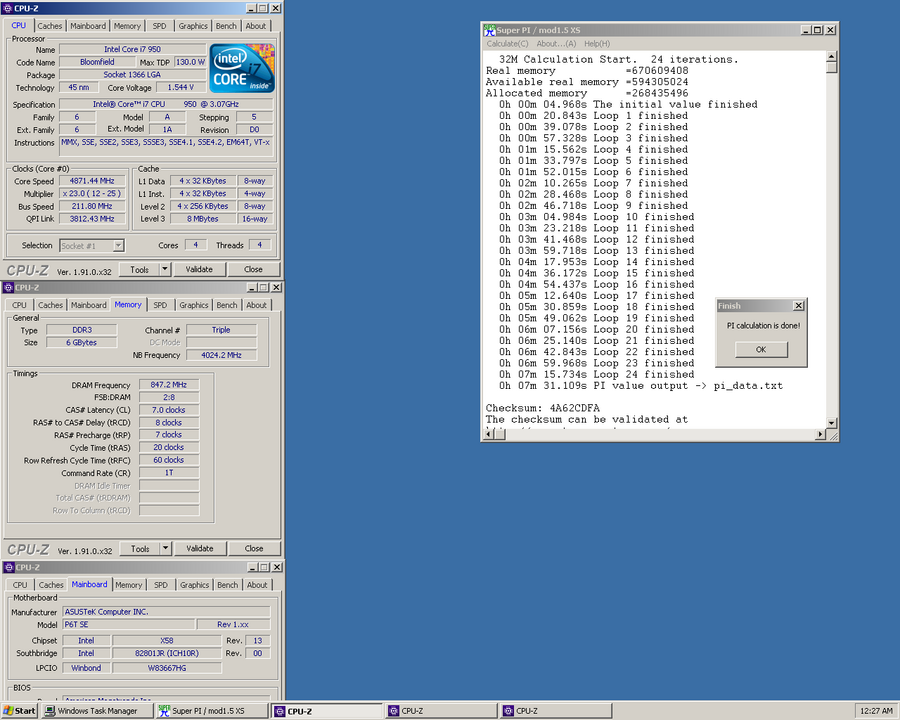900x720 pixels.
Task: Click the NB Frequency value 4024.2 MHz
Action: (x=221, y=355)
